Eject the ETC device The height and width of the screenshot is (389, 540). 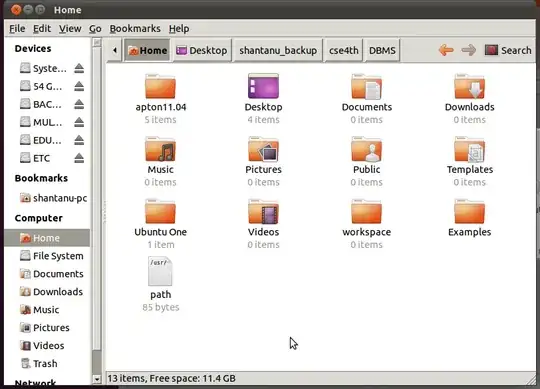point(79,158)
